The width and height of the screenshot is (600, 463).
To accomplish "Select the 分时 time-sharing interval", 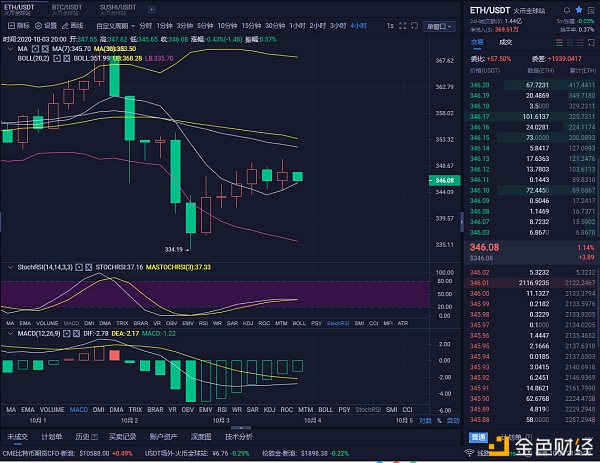I will point(146,26).
